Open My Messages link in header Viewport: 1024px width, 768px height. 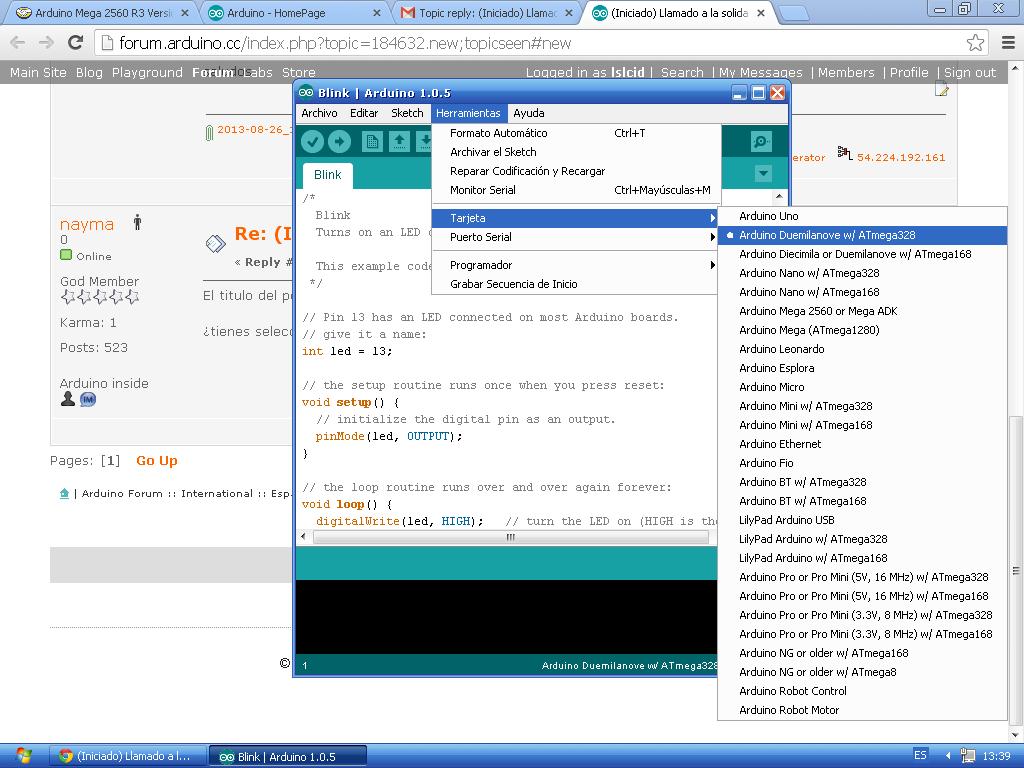click(x=761, y=72)
